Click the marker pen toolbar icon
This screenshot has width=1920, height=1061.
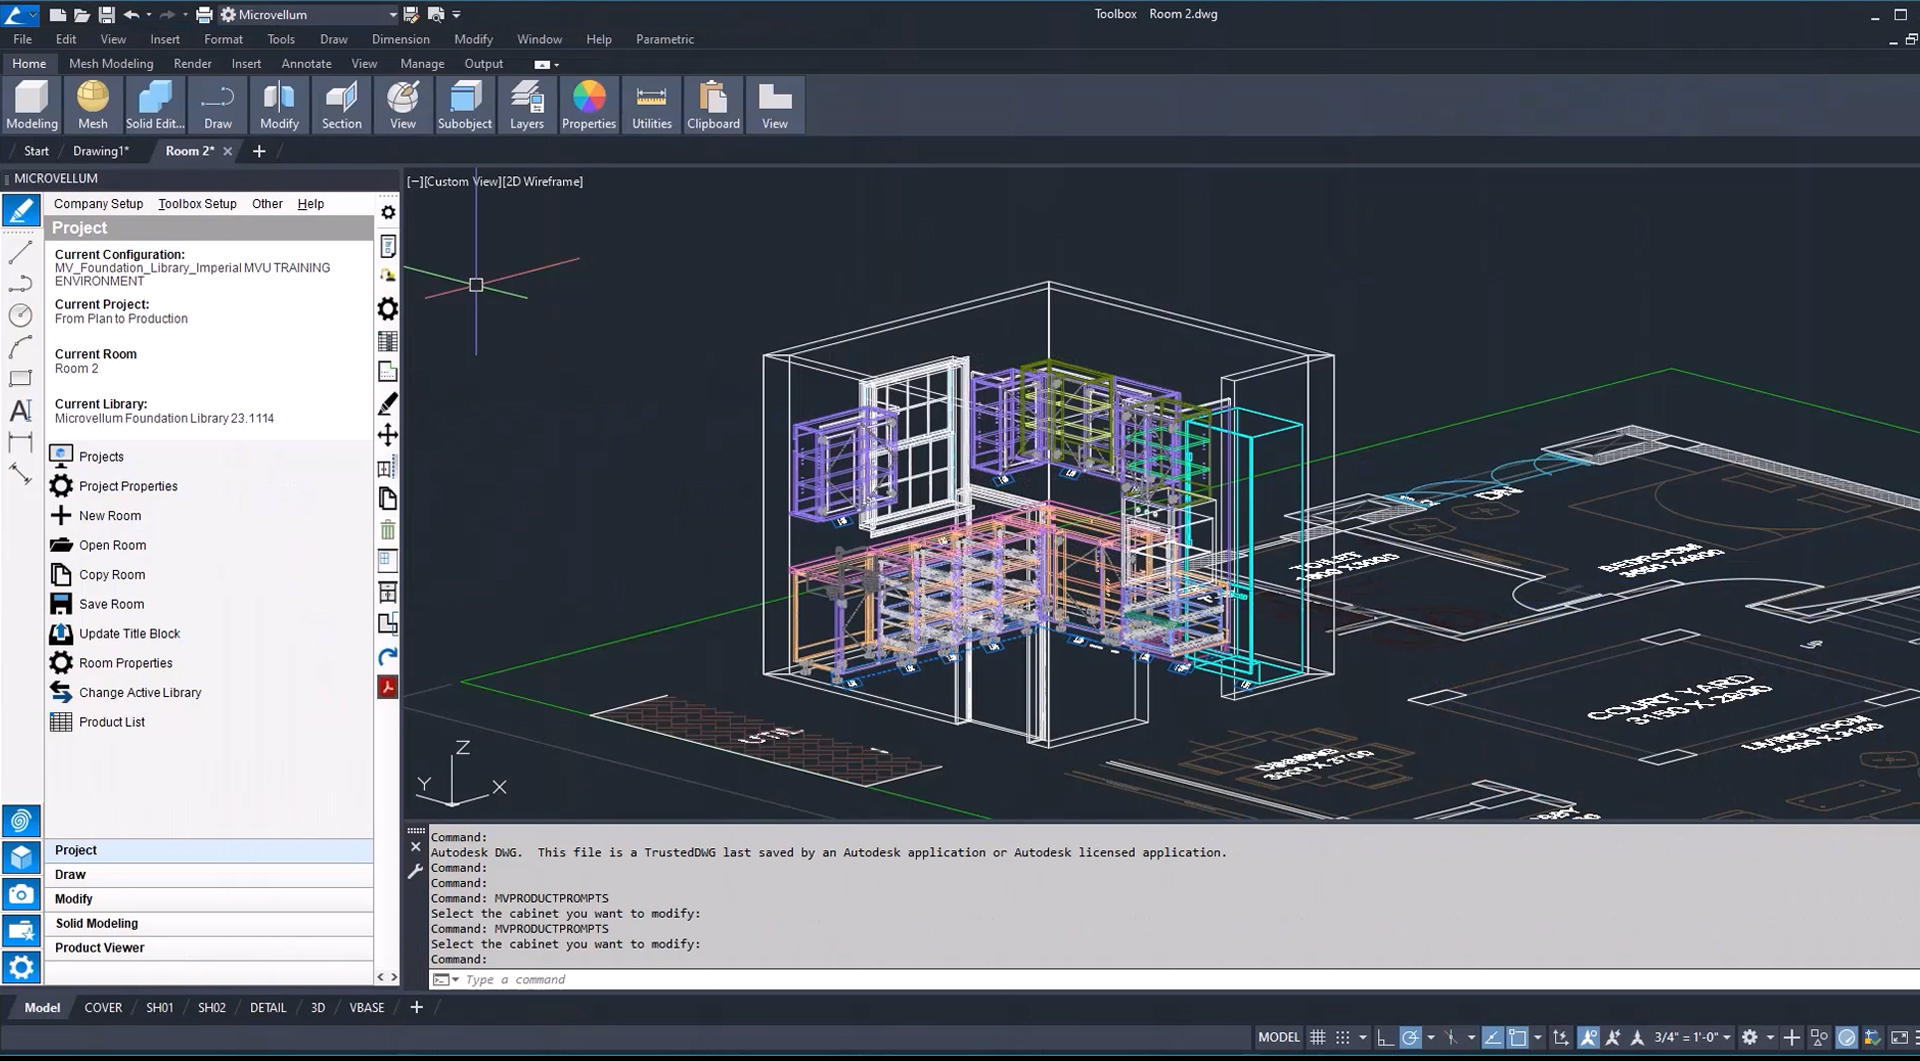click(x=387, y=403)
